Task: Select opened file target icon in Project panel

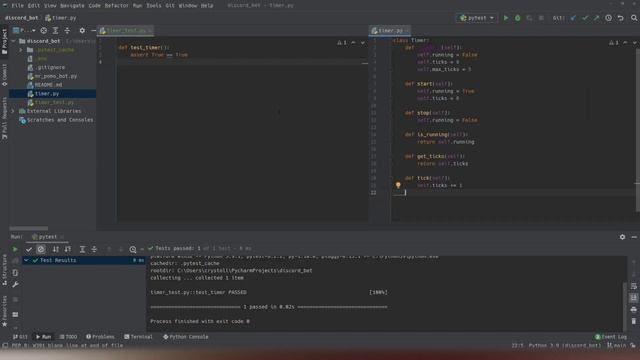Action: tap(44, 31)
